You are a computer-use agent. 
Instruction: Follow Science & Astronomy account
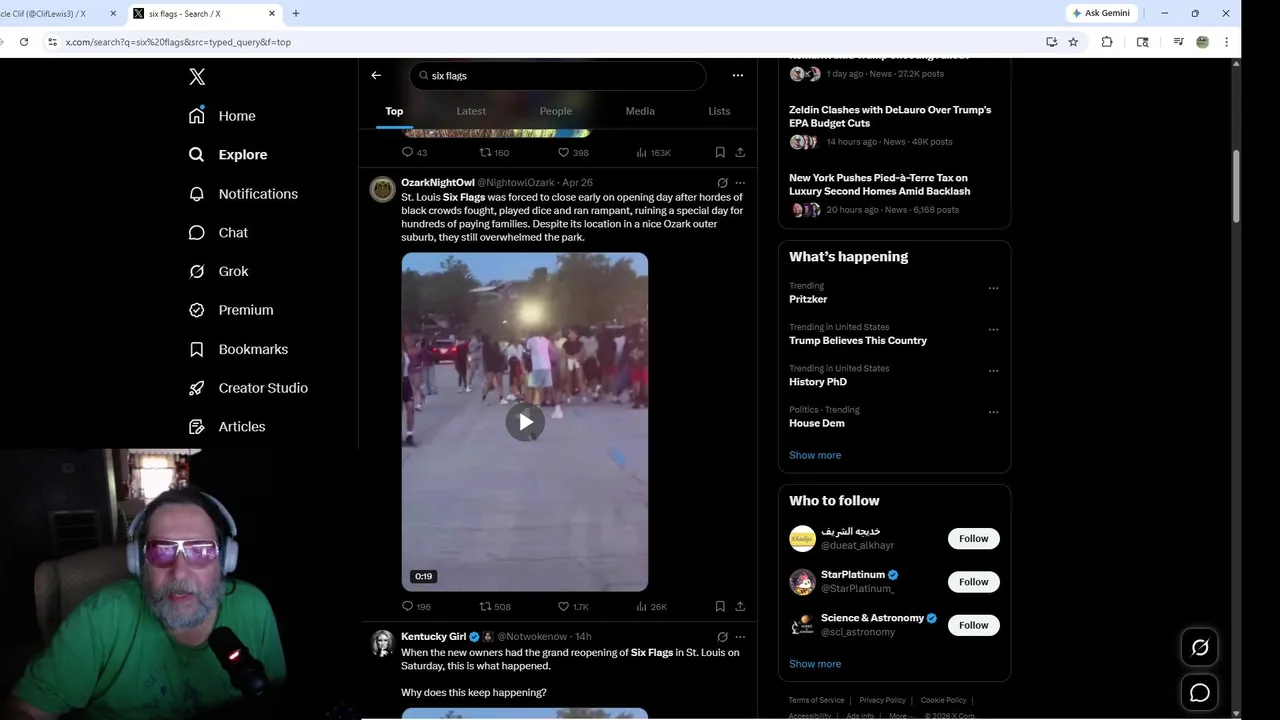pos(973,625)
